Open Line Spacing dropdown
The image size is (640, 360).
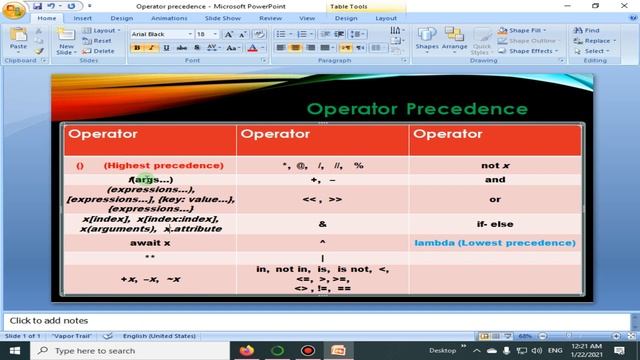point(358,34)
